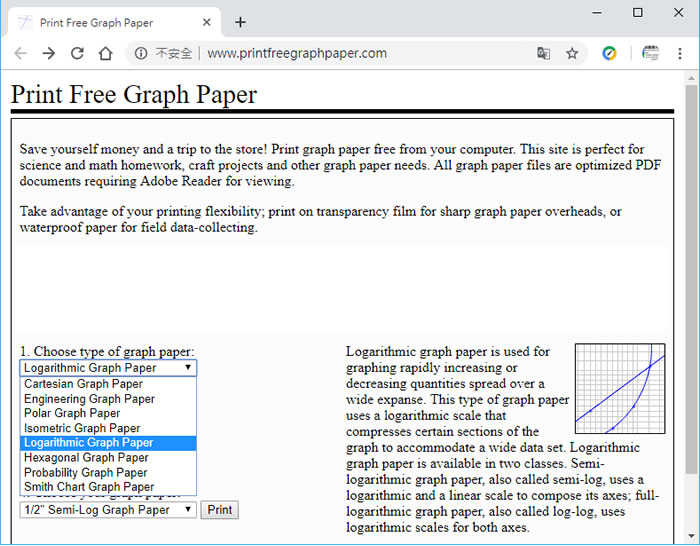Click the scrollbar down arrow
The image size is (700, 546).
(x=692, y=536)
